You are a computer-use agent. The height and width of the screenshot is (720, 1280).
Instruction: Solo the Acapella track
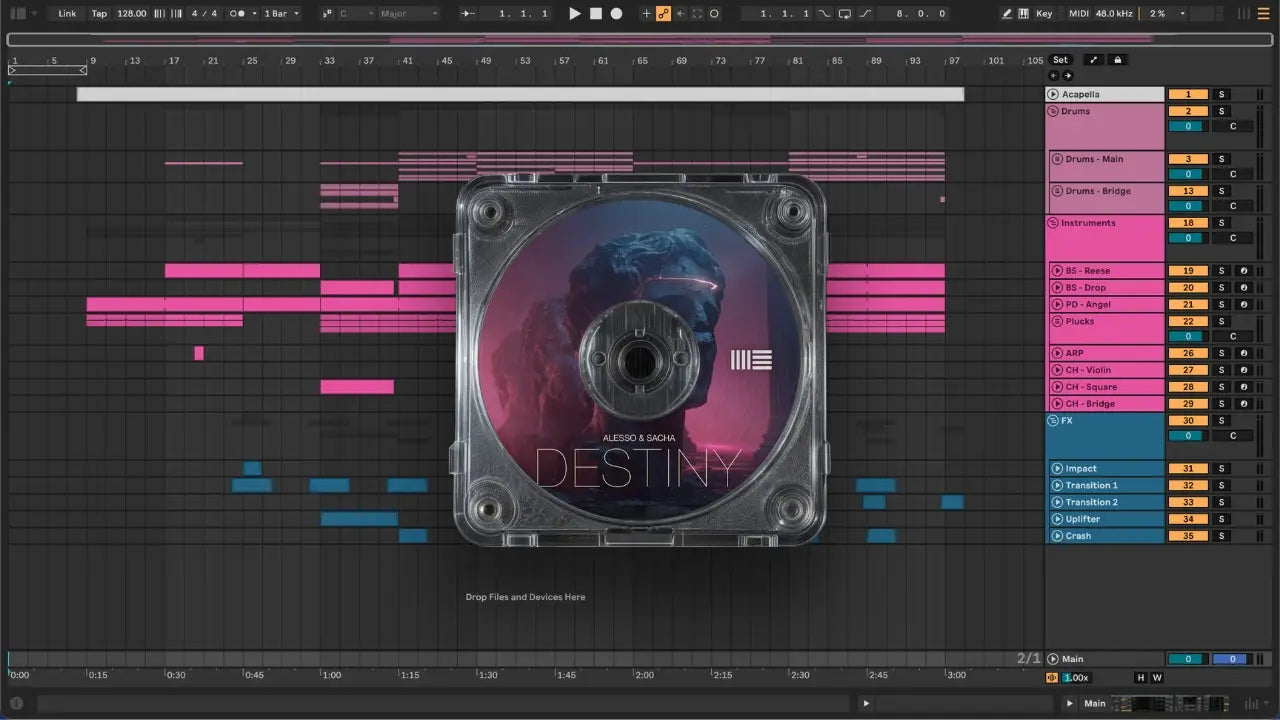(x=1220, y=95)
